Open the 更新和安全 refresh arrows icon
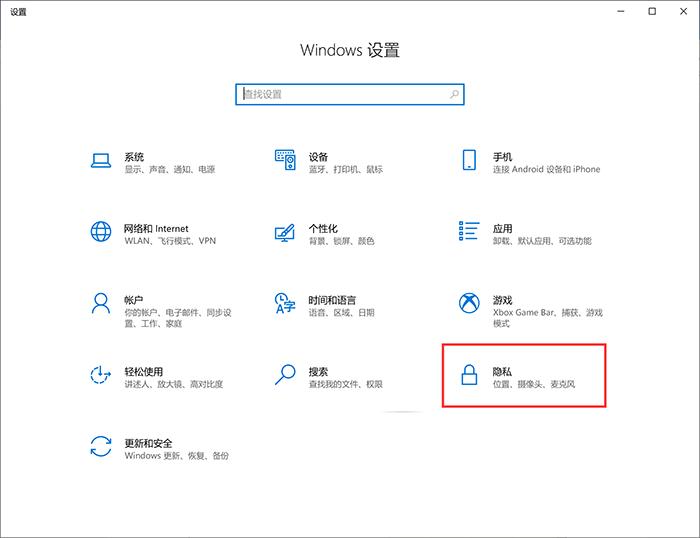 (x=101, y=446)
